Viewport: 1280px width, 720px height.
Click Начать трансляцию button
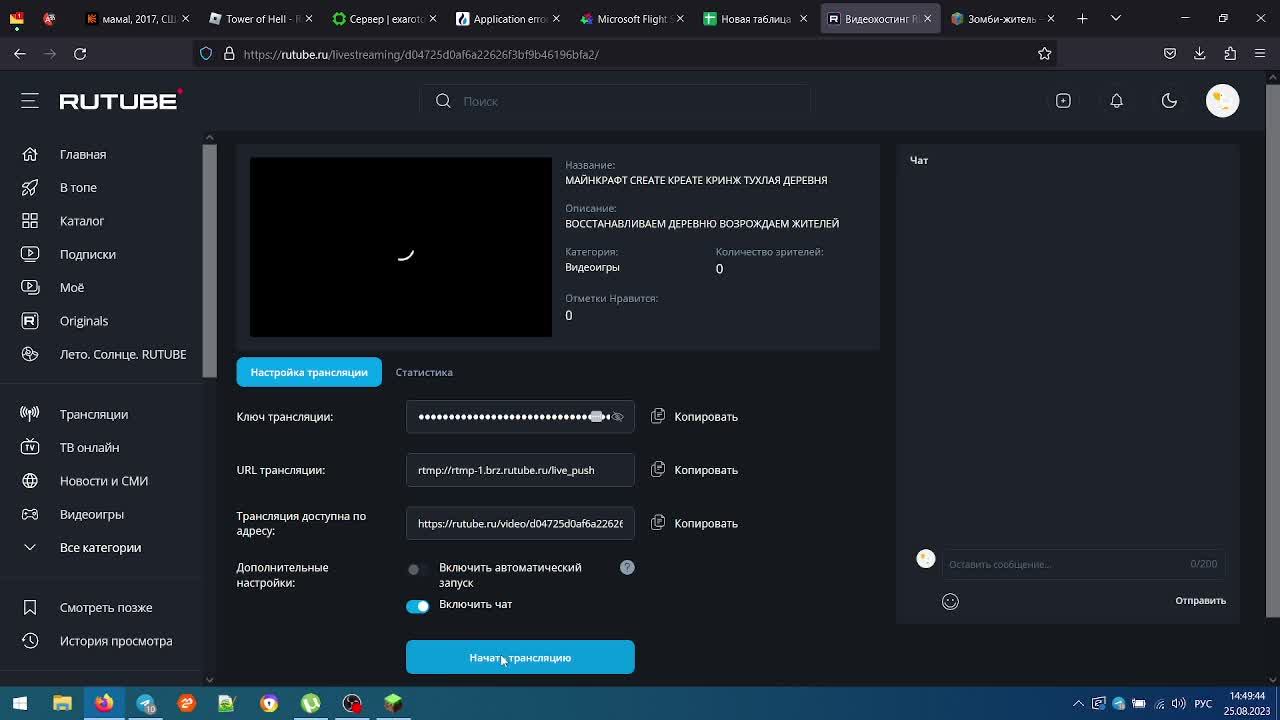(520, 657)
